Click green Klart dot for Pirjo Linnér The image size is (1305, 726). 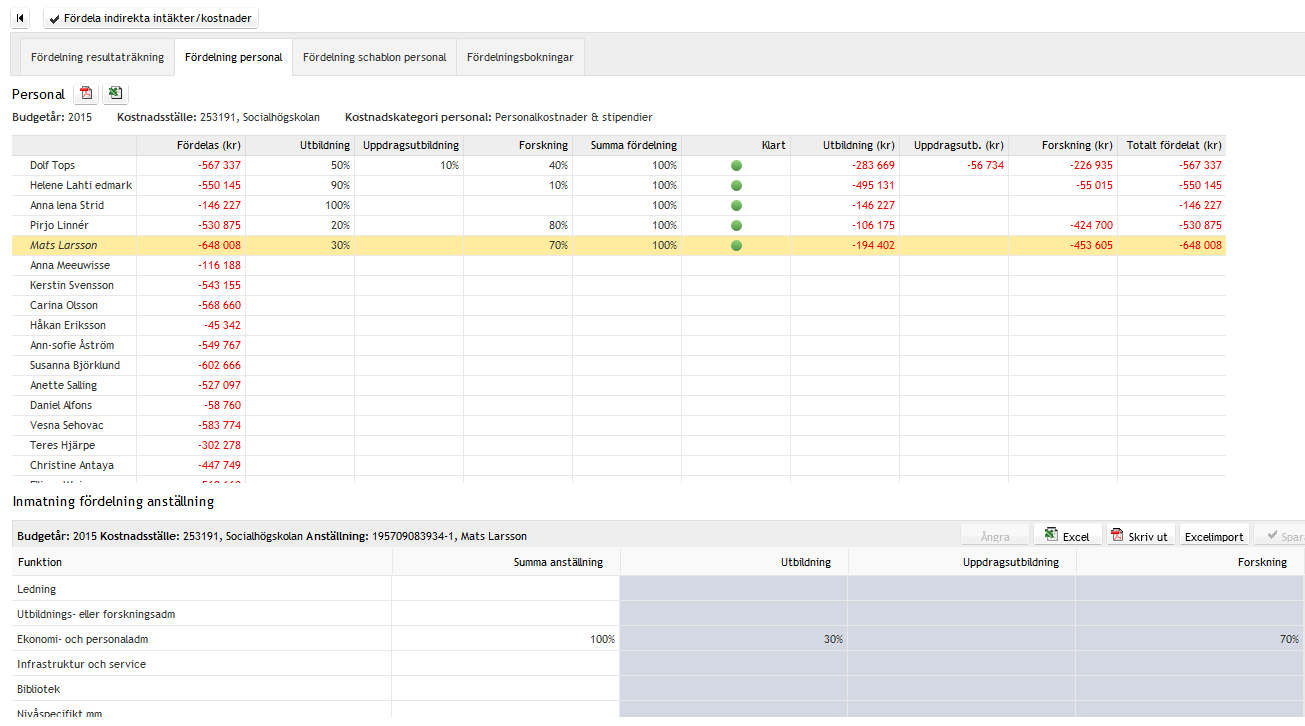(x=736, y=225)
